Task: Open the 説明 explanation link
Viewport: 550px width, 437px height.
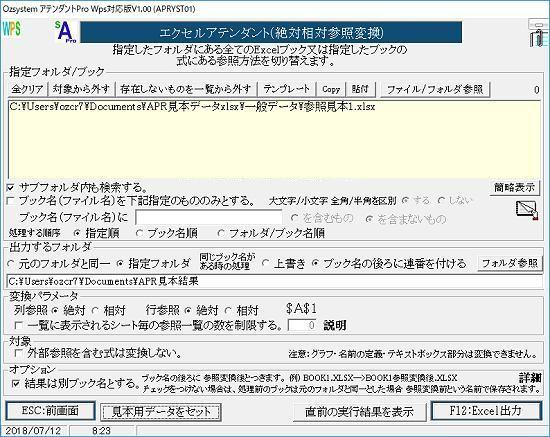Action: tap(335, 325)
